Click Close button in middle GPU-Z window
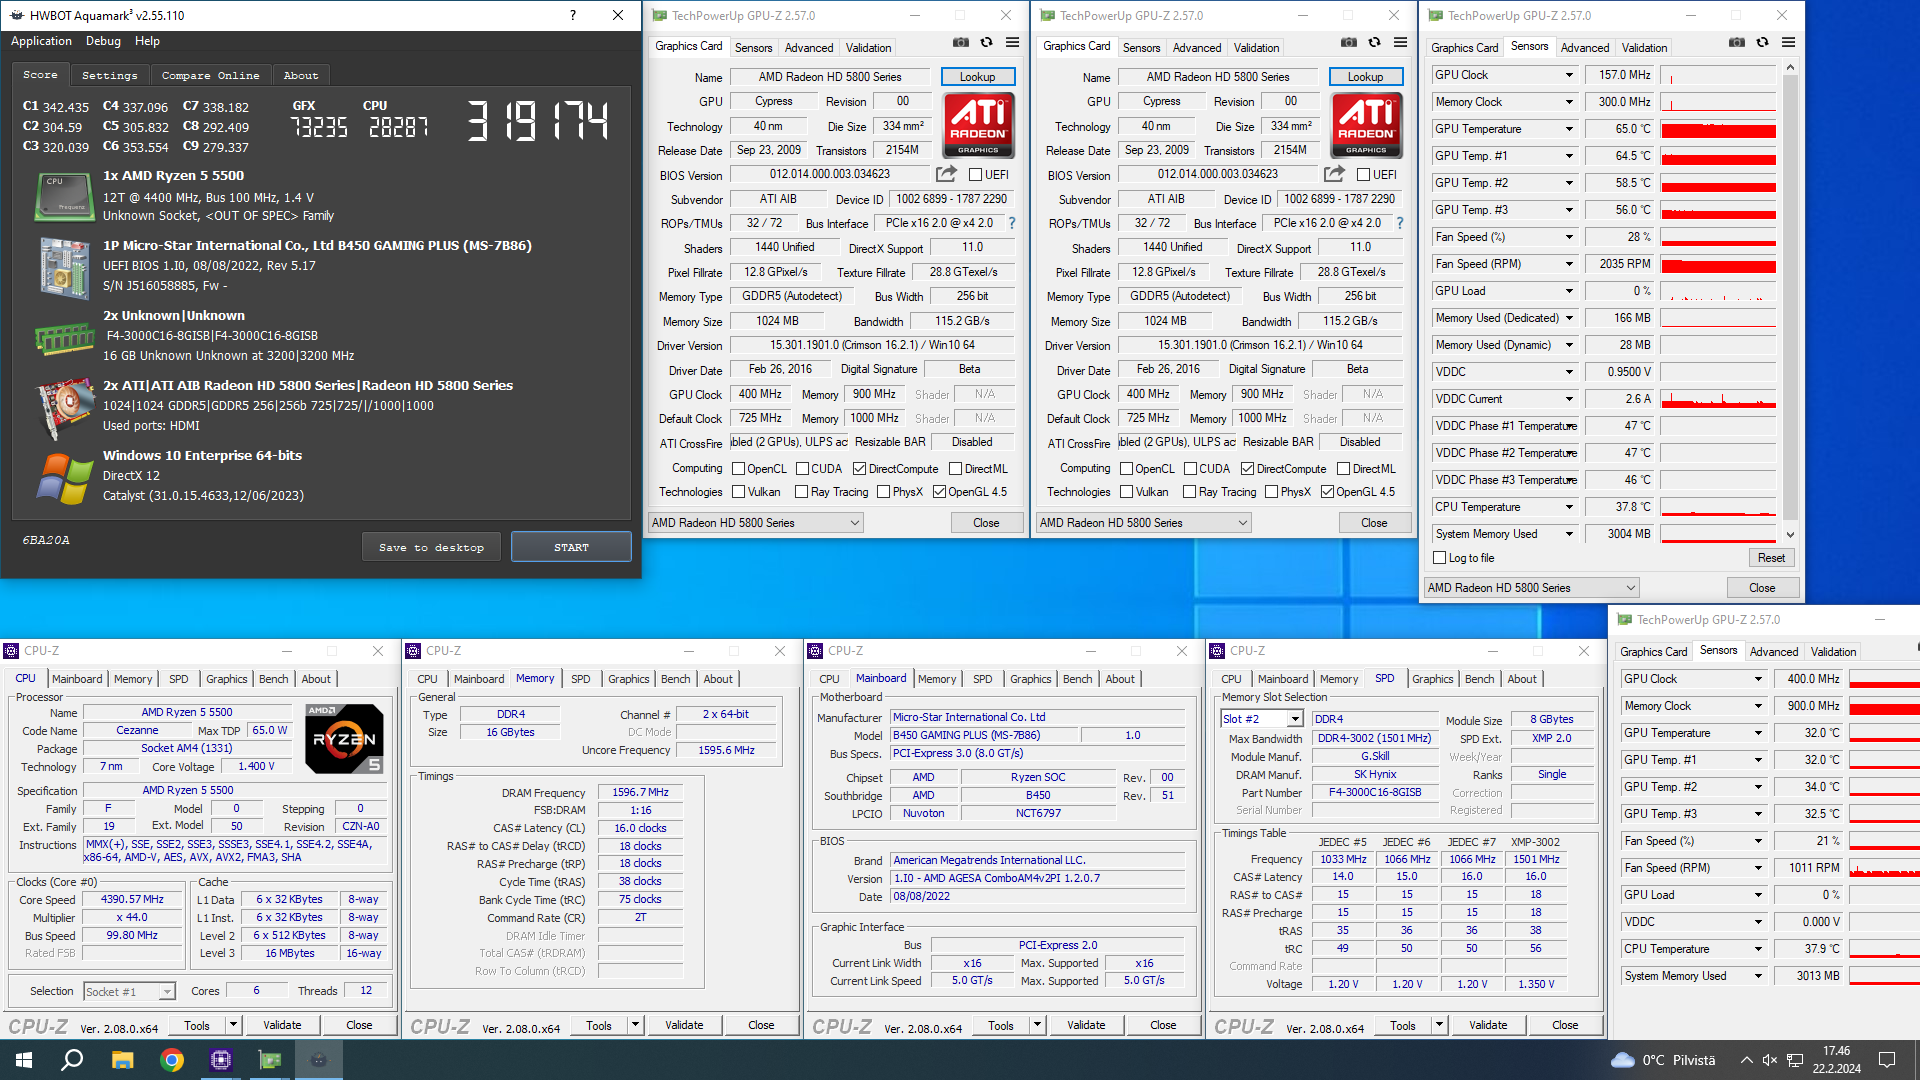This screenshot has width=1920, height=1080. pos(1374,523)
